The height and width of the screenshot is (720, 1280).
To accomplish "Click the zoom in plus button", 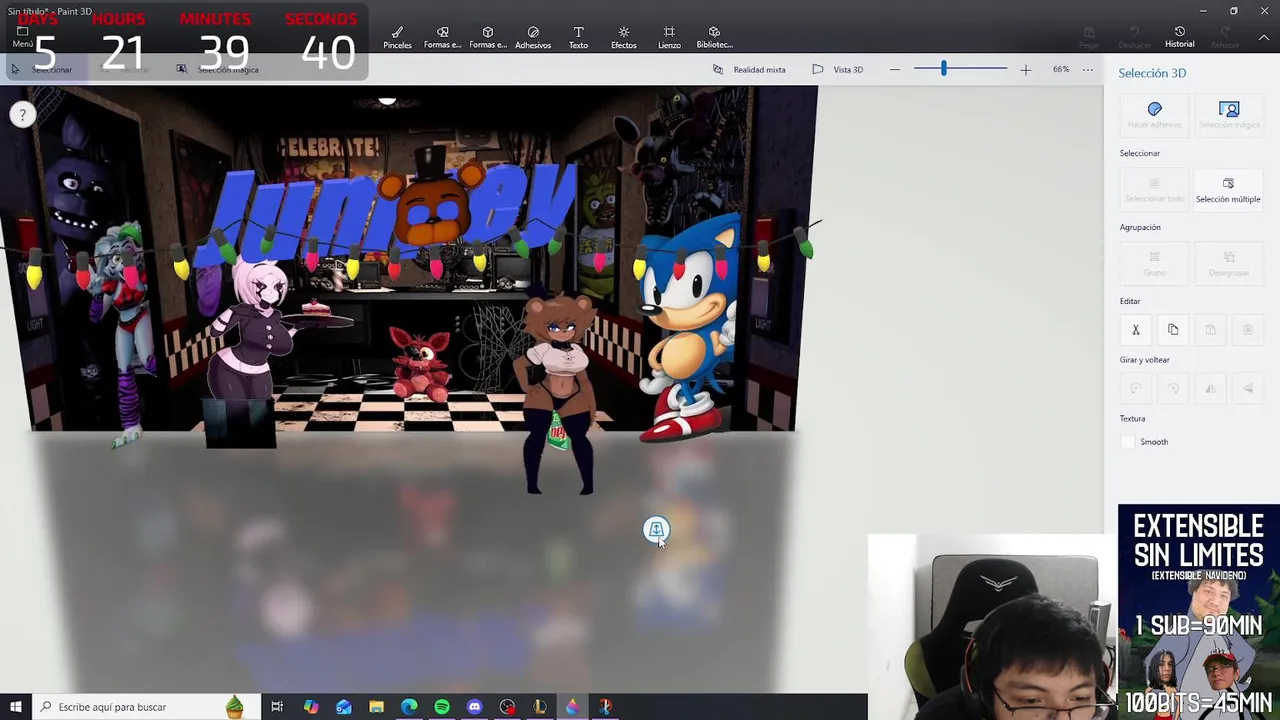I will pyautogui.click(x=1025, y=69).
